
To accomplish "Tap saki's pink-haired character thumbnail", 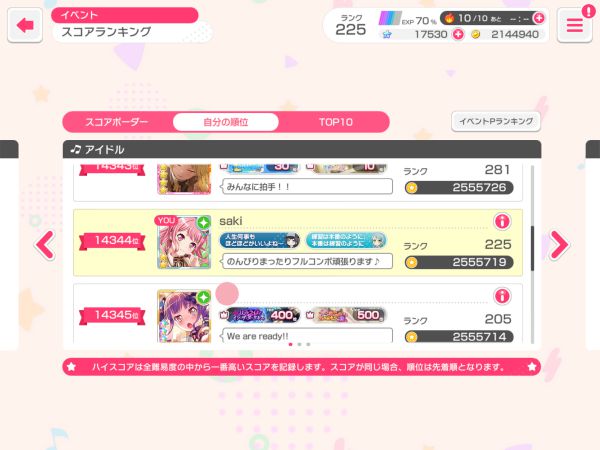I will pyautogui.click(x=184, y=242).
